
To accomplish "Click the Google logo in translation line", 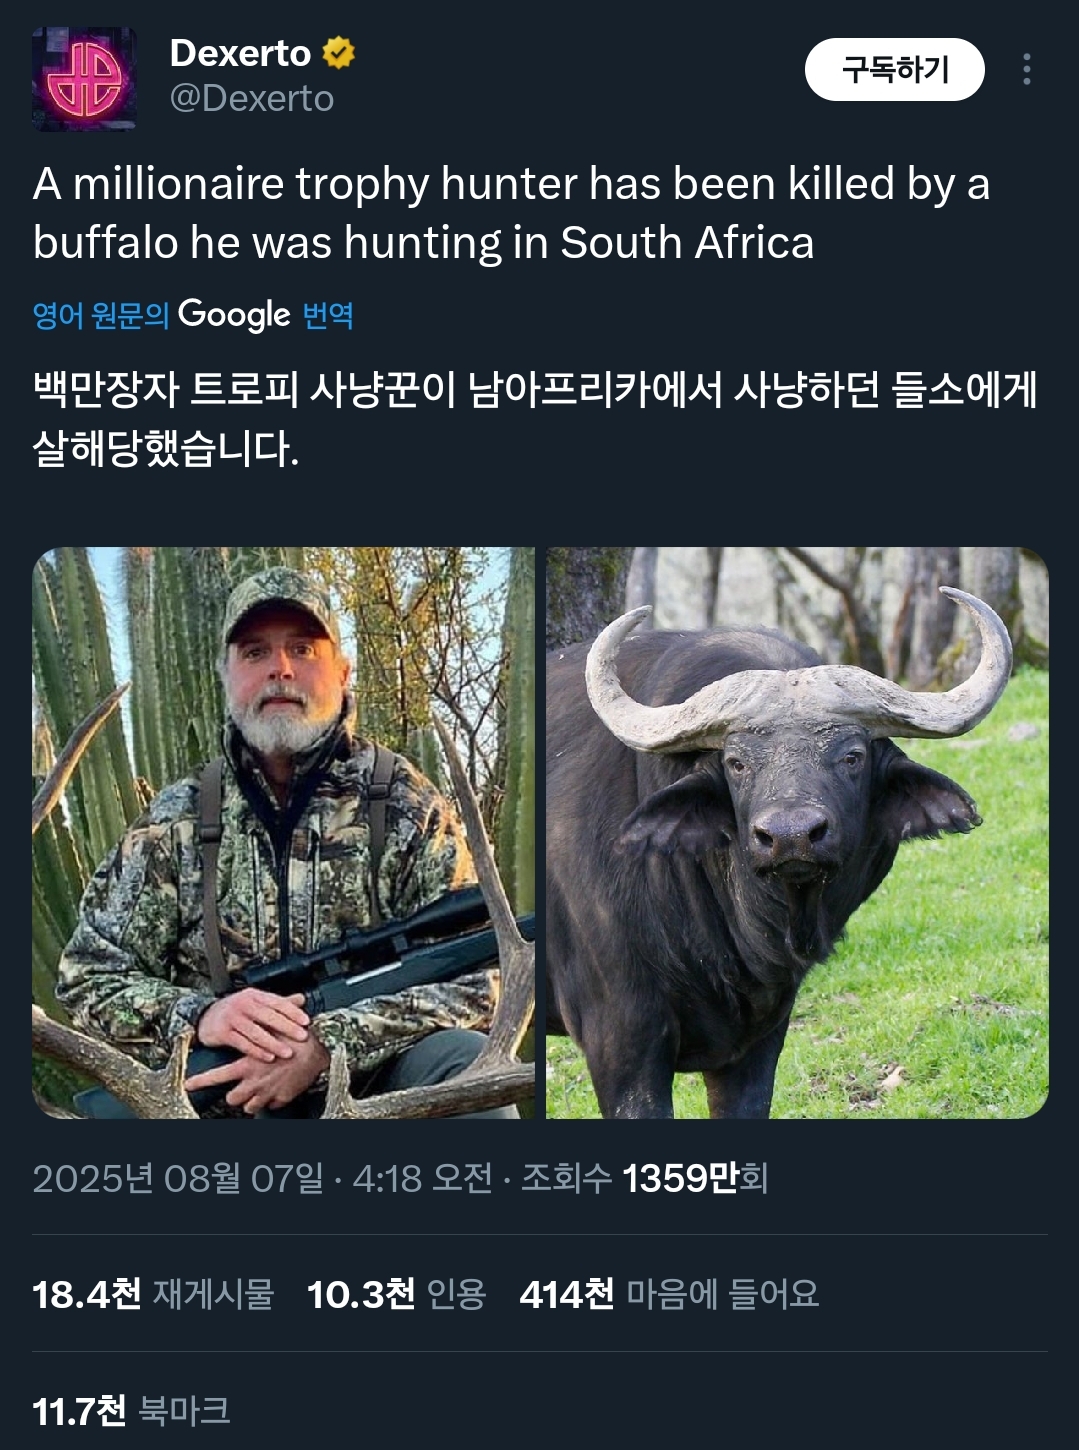I will coord(234,315).
